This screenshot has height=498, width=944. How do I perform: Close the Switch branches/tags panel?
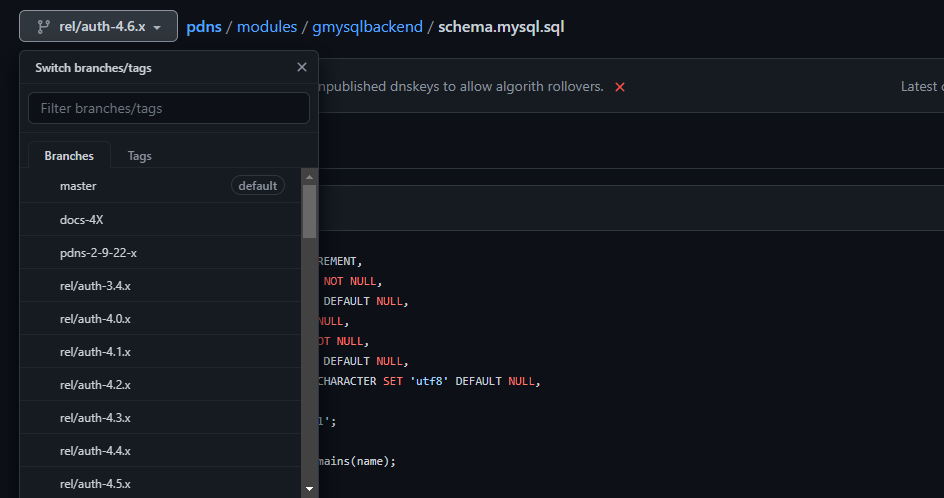(x=302, y=67)
